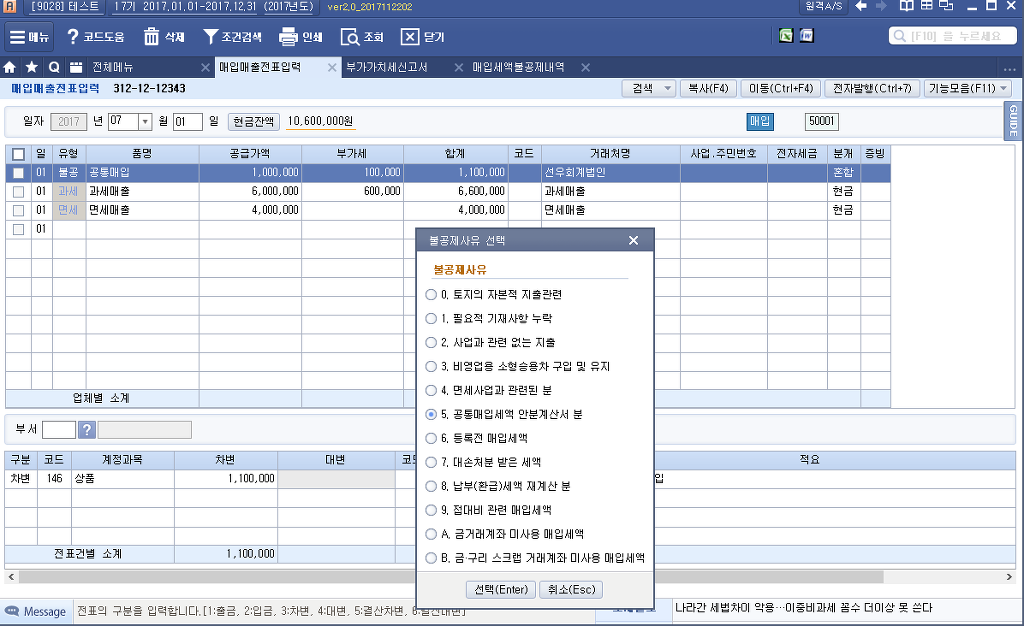Click the blue question mark next to 부서

click(x=87, y=430)
